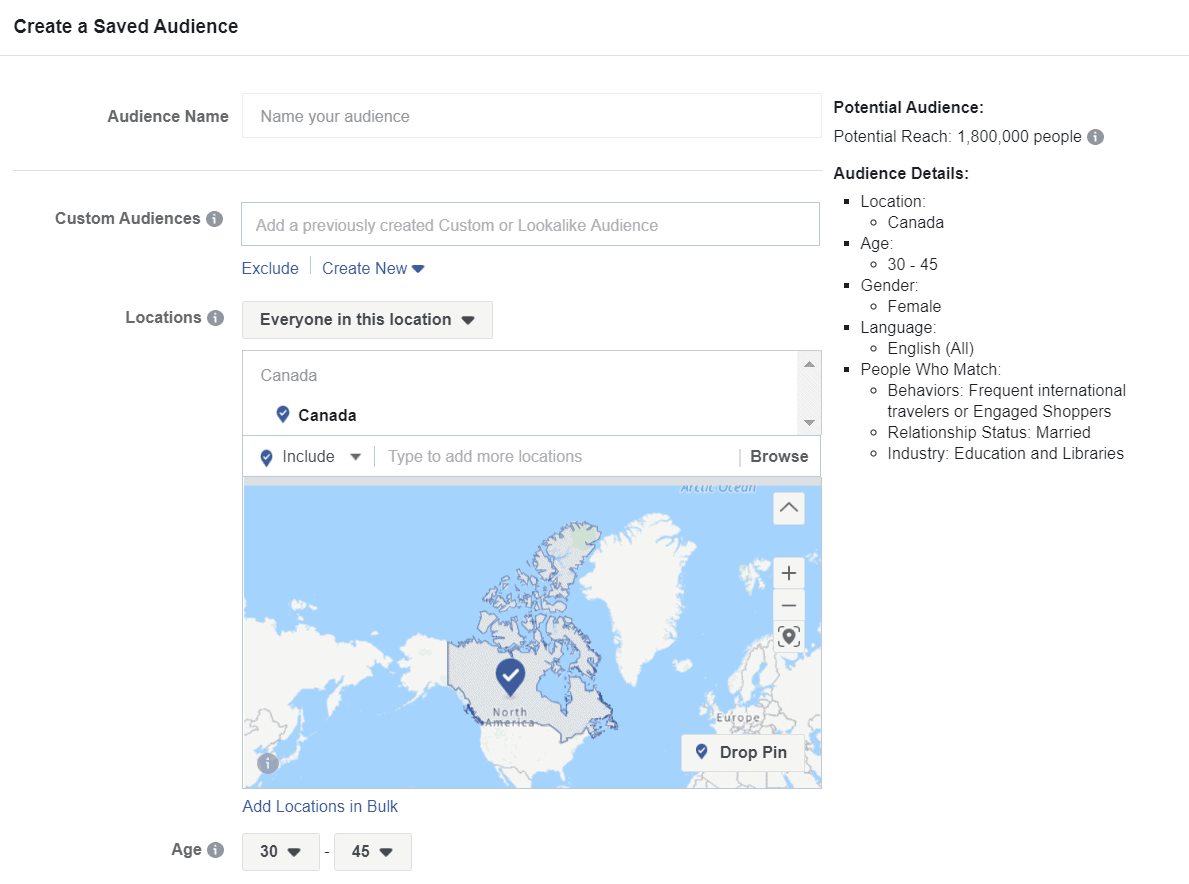Open the maximum age 45 dropdown

pyautogui.click(x=372, y=851)
